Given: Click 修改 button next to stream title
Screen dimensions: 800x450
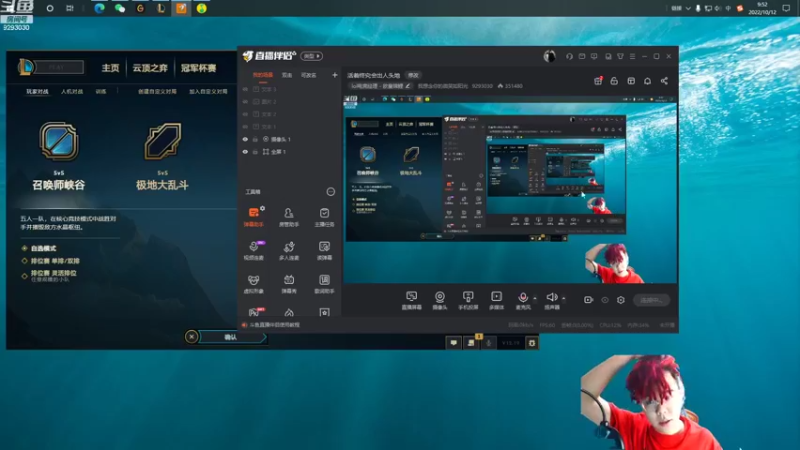Looking at the screenshot, I should click(413, 75).
